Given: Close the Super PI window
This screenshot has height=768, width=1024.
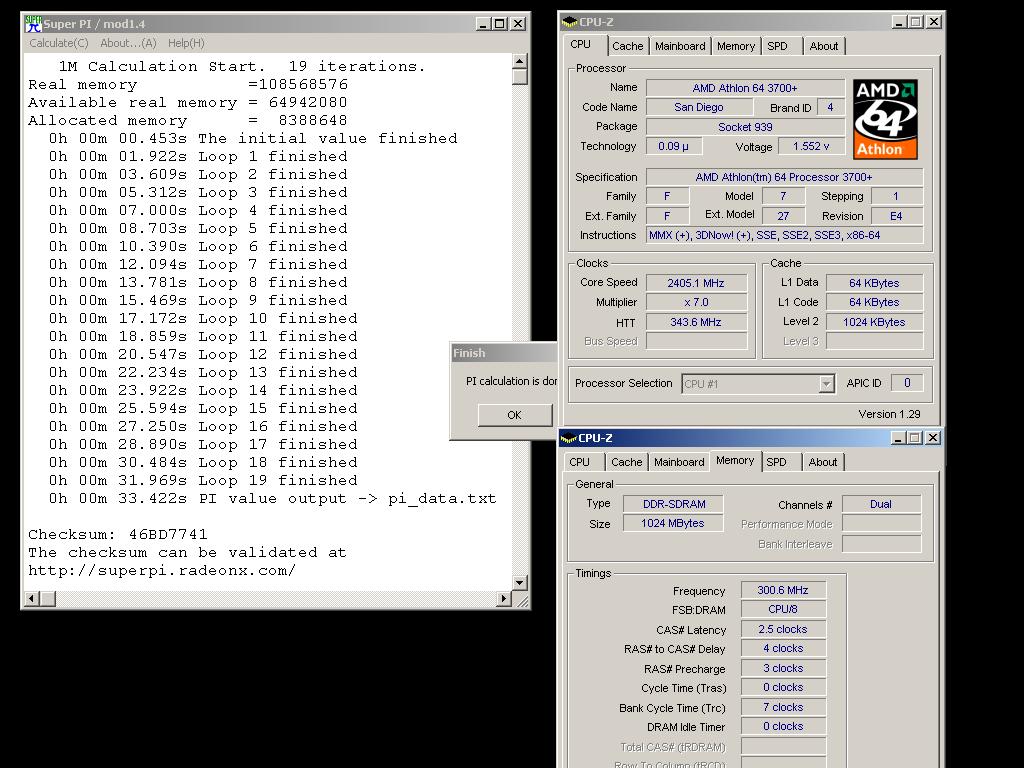Looking at the screenshot, I should (x=518, y=24).
